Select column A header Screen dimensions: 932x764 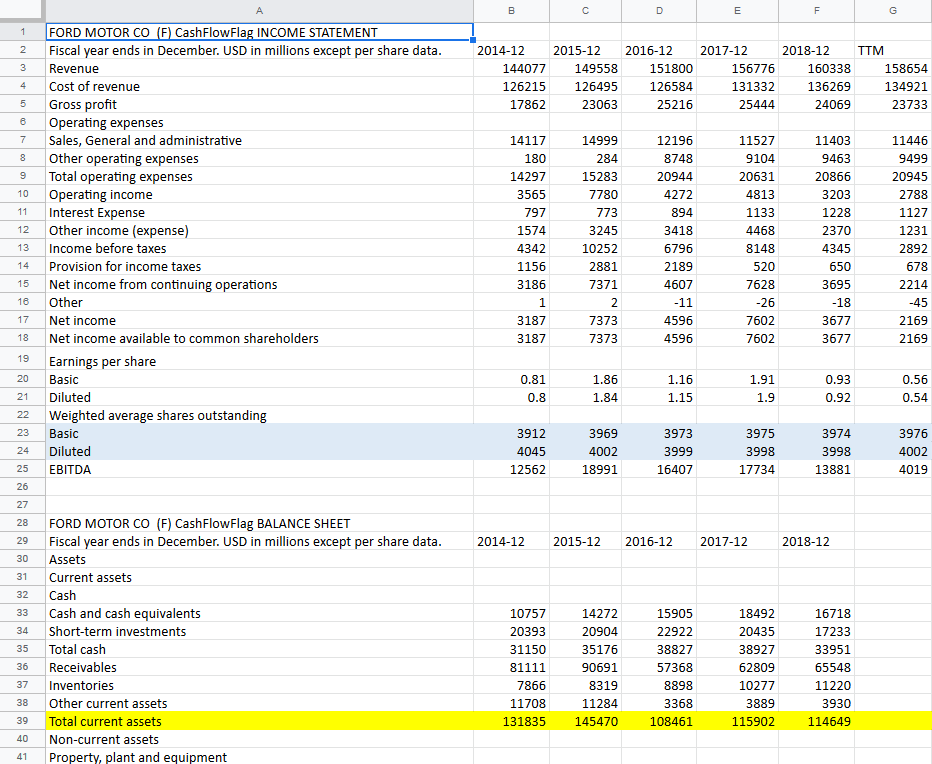259,10
